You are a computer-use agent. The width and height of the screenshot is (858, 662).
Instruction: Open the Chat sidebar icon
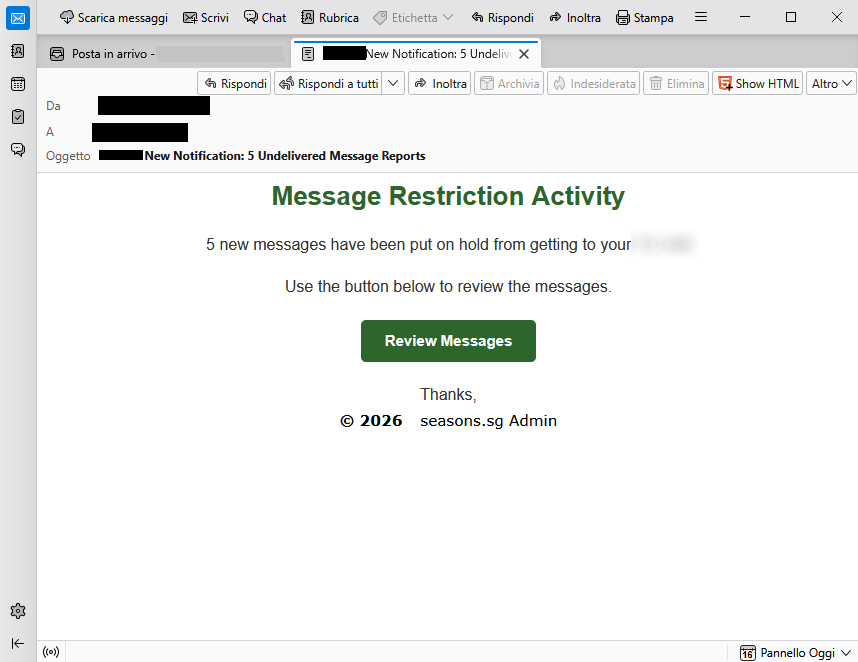pos(18,149)
